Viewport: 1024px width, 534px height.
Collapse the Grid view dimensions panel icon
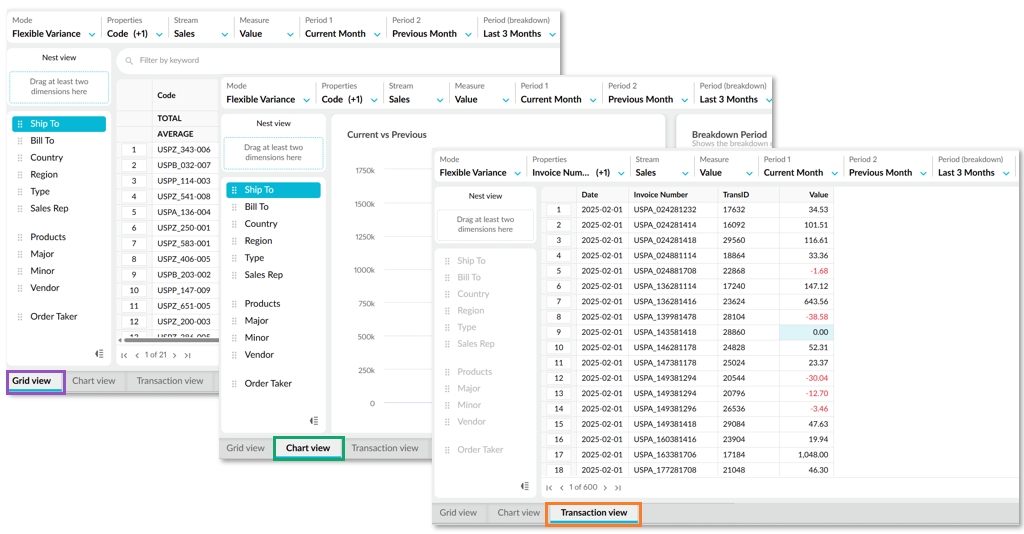coord(99,354)
